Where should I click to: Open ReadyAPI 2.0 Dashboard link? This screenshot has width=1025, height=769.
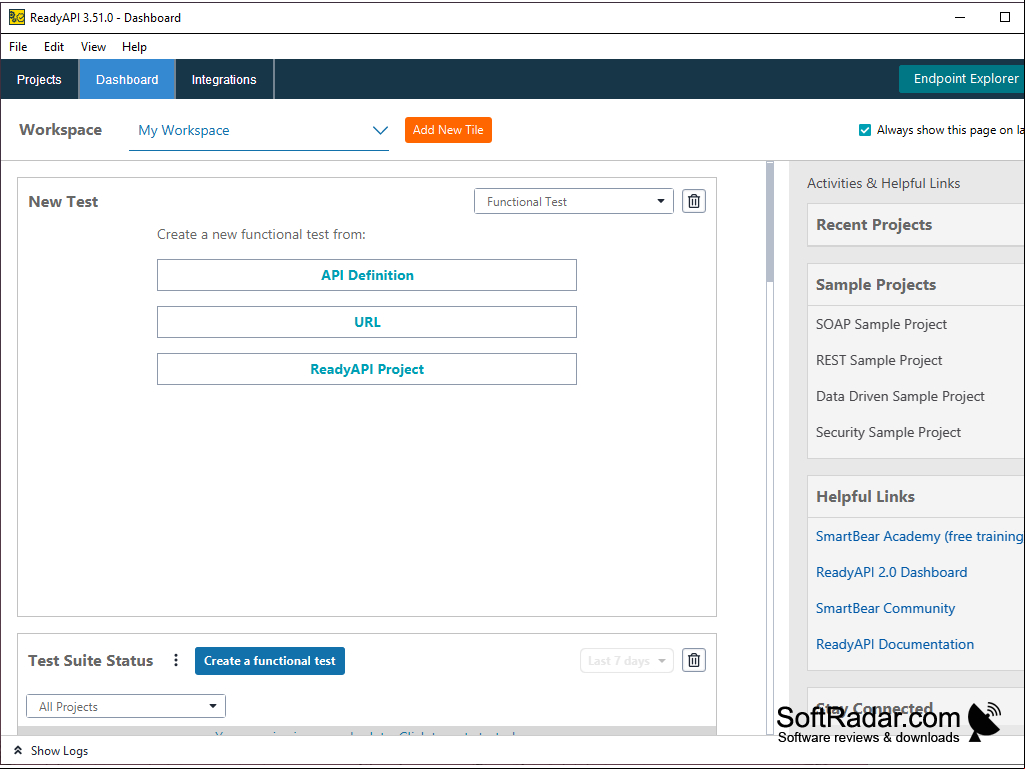click(892, 572)
